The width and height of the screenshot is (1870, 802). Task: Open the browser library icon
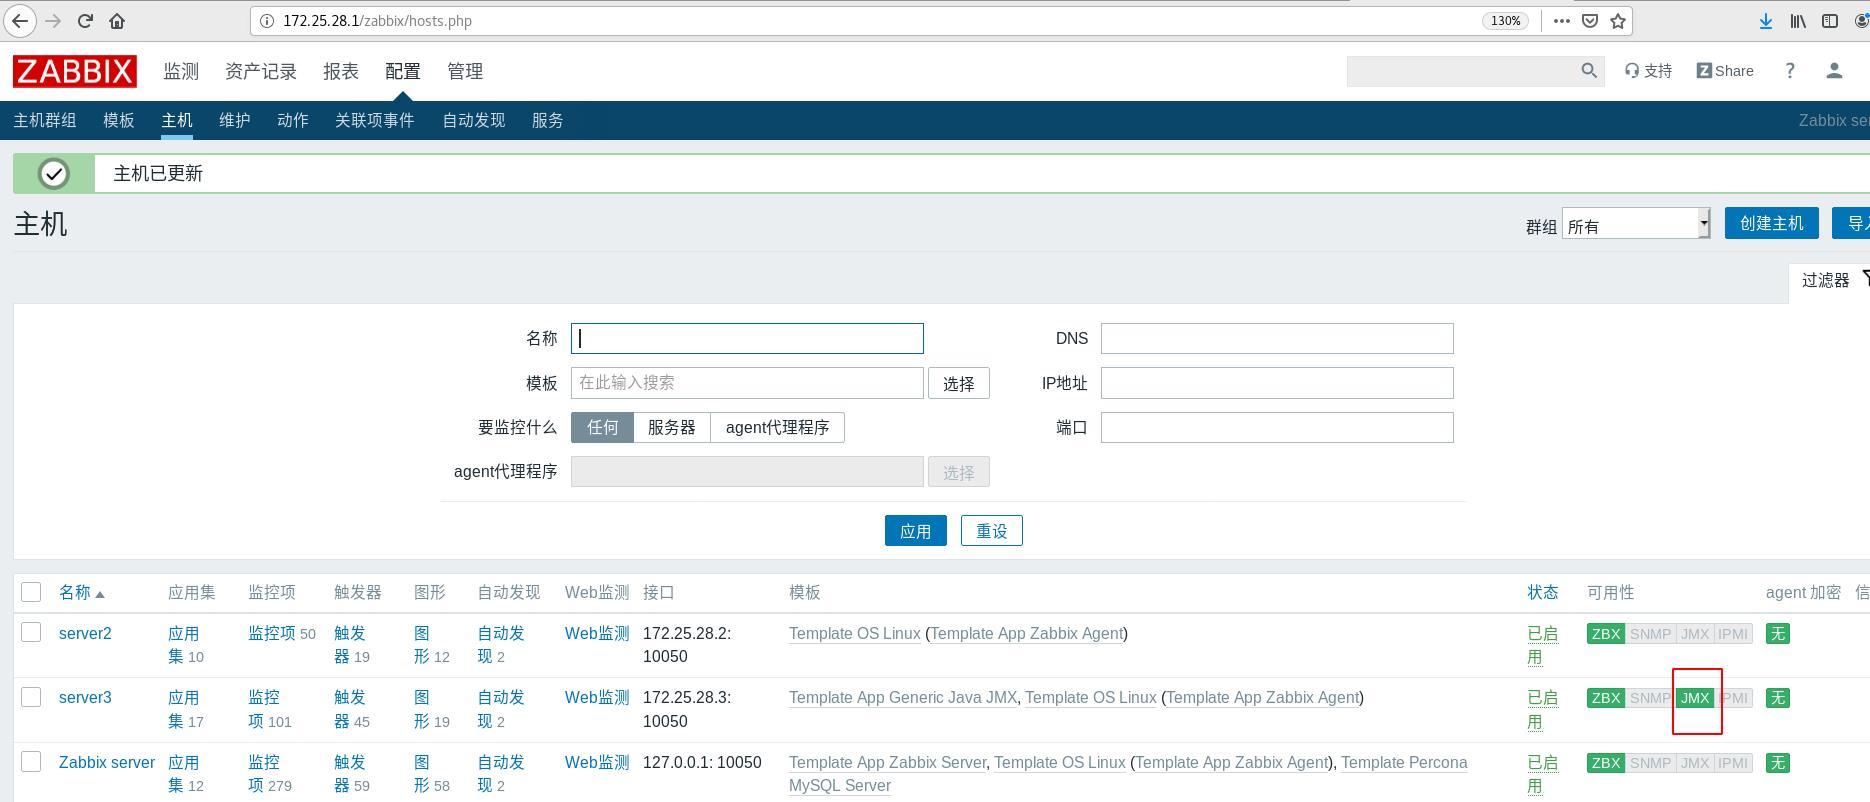click(1798, 21)
